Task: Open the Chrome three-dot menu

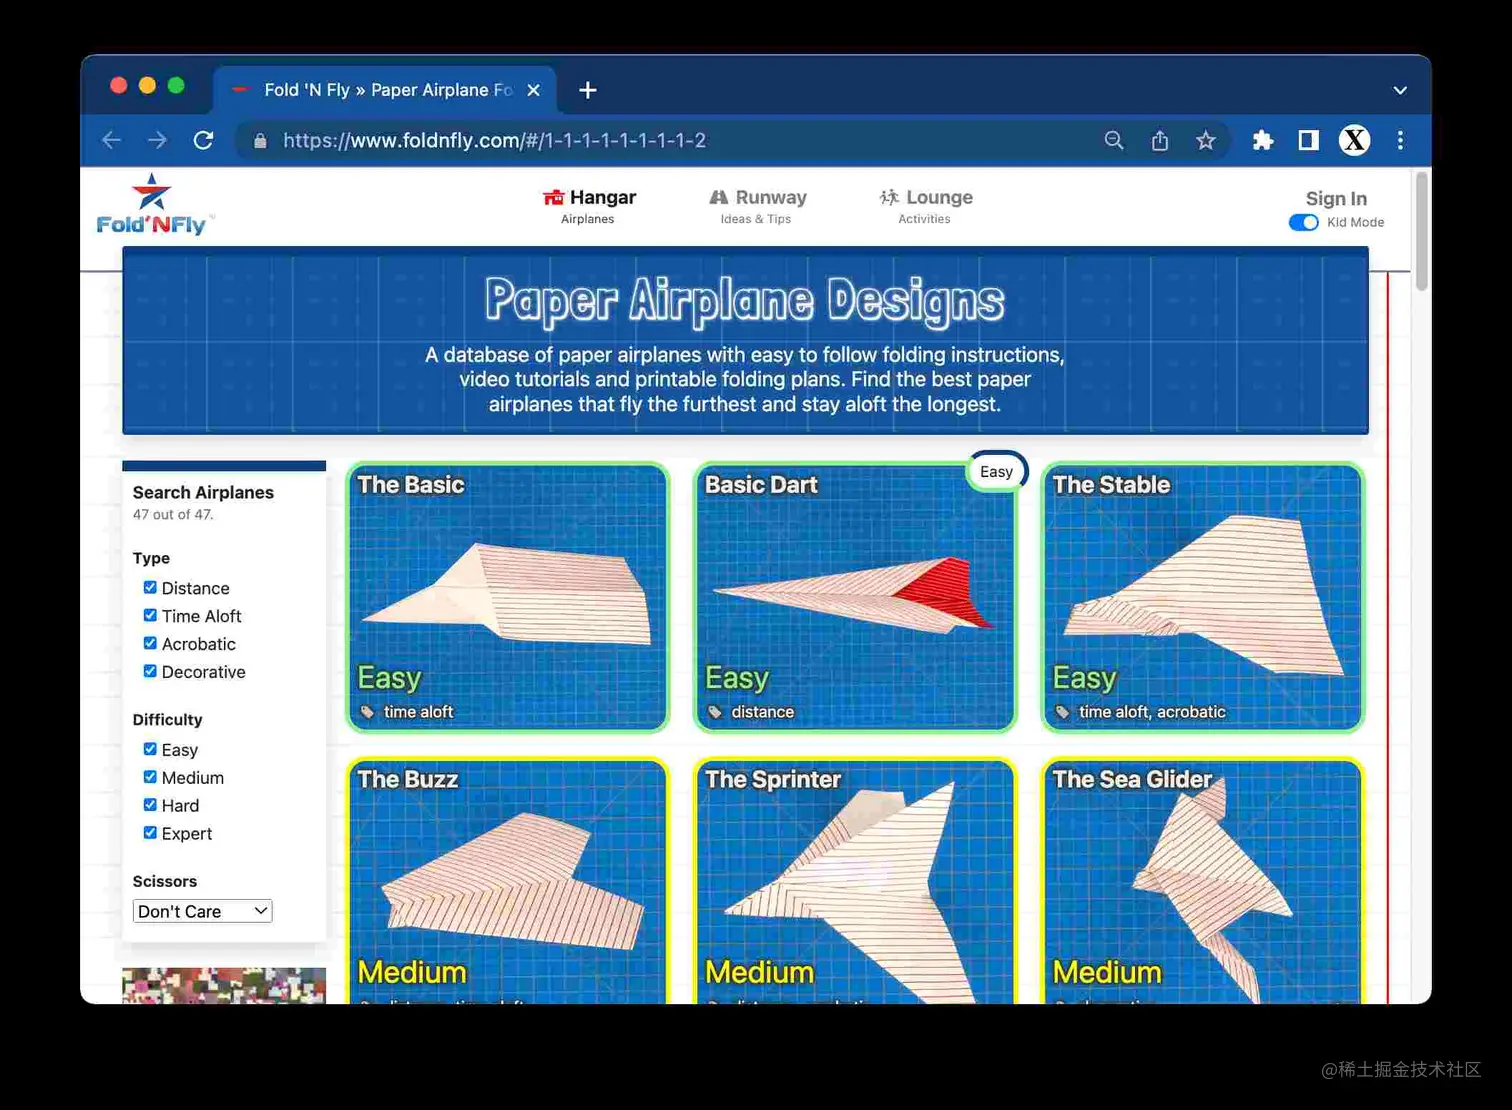Action: [1400, 140]
